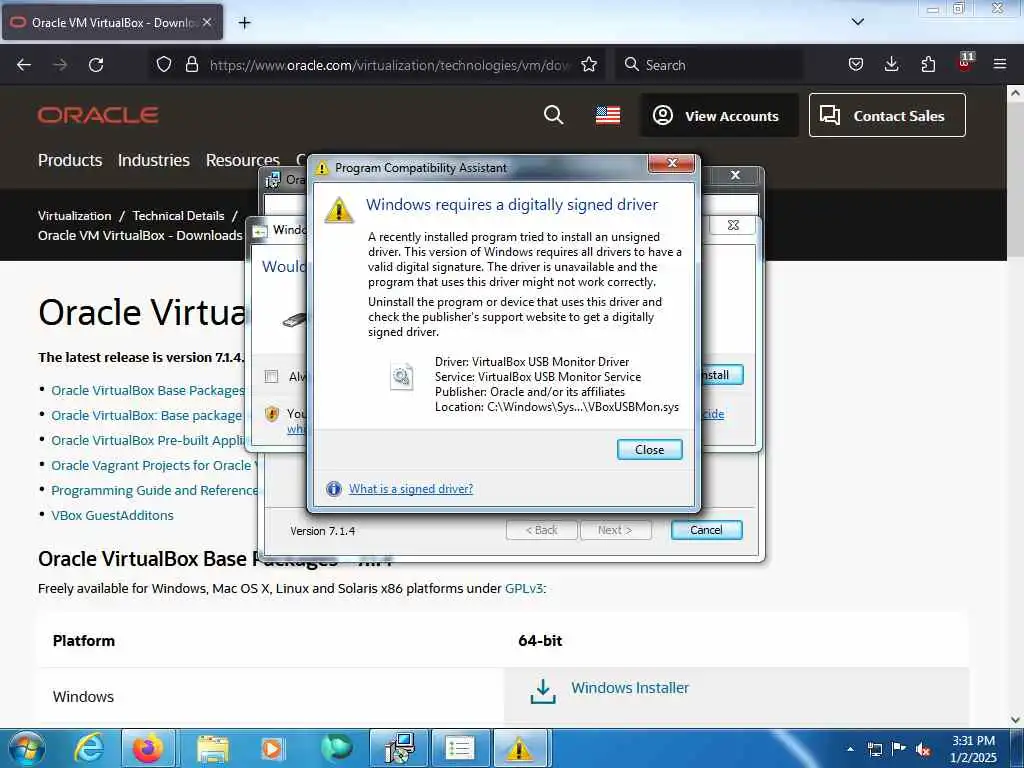The width and height of the screenshot is (1024, 768).
Task: Click Cancel in the VirtualBox setup window
Action: point(706,530)
